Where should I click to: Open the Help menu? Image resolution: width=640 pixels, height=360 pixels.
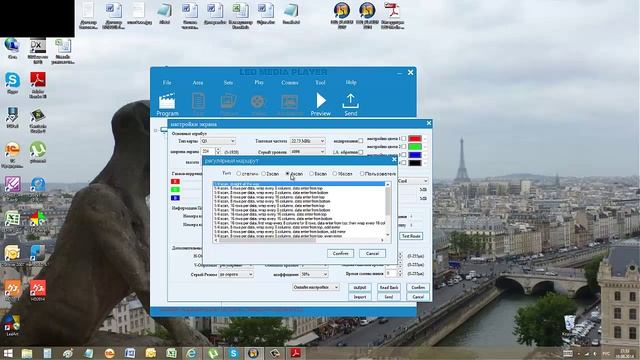click(x=351, y=82)
